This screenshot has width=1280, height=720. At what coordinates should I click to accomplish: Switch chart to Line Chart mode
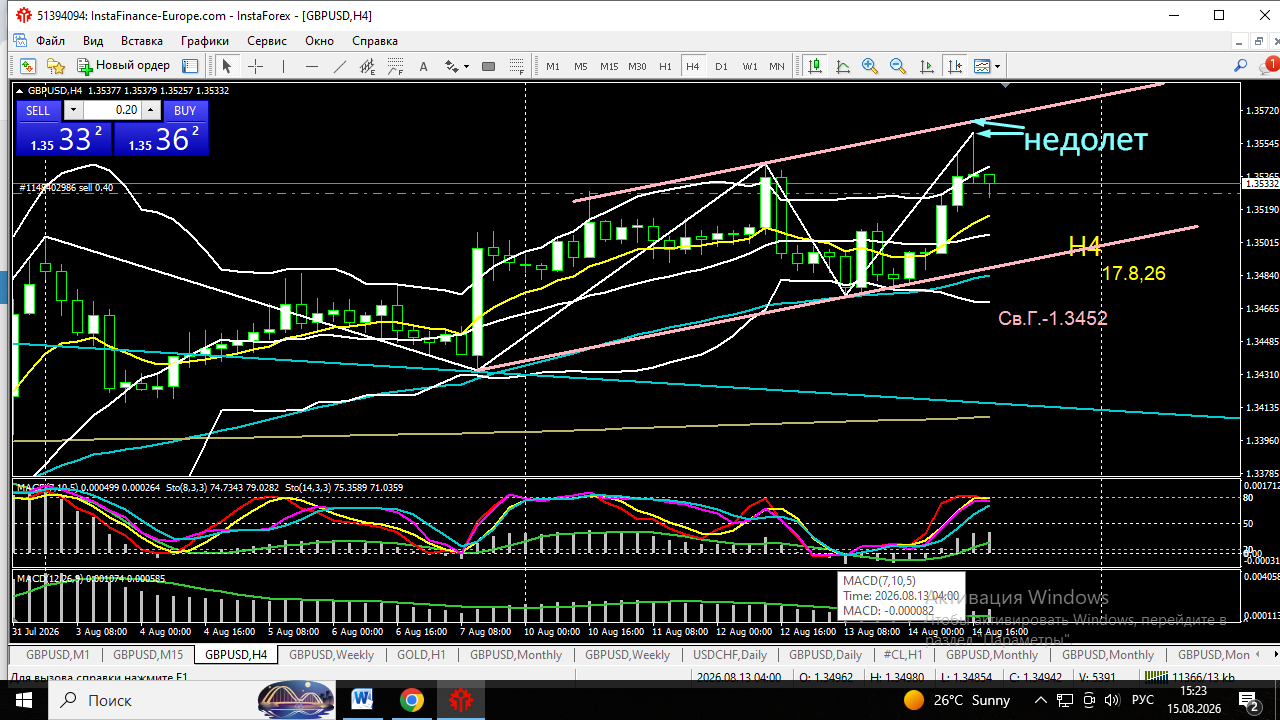pos(843,66)
